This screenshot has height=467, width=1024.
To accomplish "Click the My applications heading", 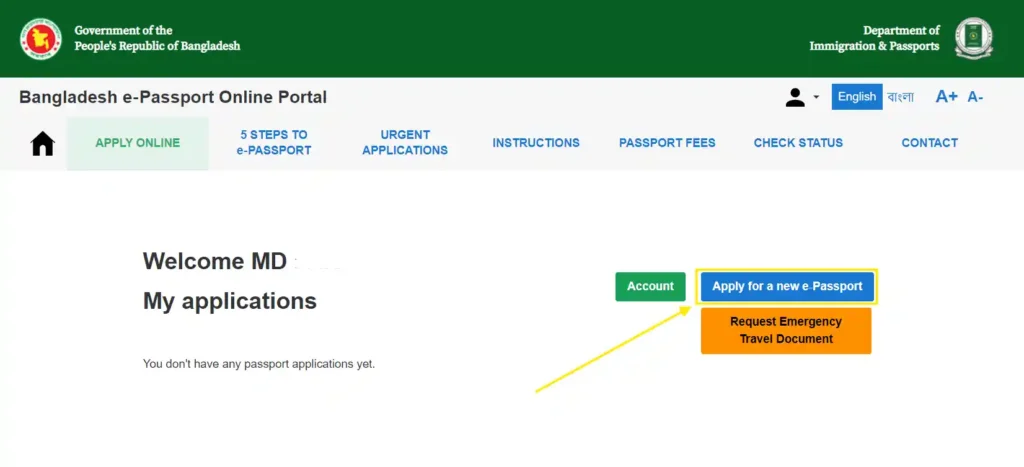I will (x=230, y=301).
